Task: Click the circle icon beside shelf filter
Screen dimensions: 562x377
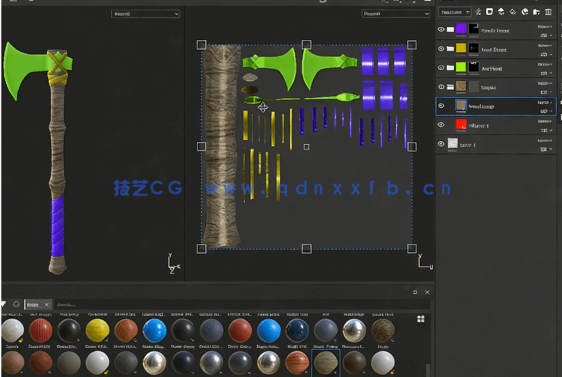Action: [16, 304]
